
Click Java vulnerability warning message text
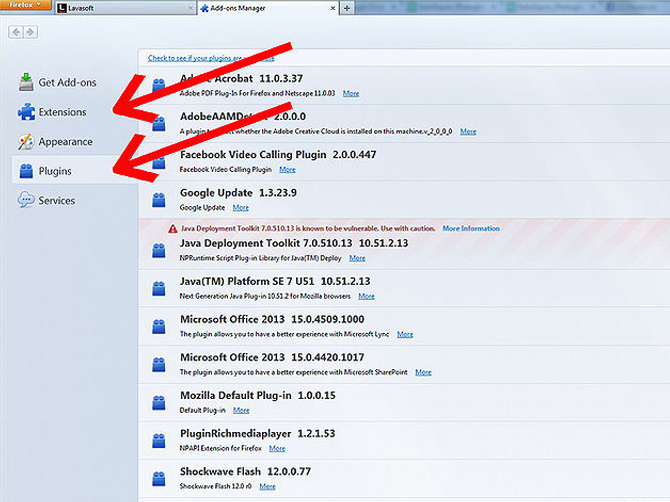308,229
